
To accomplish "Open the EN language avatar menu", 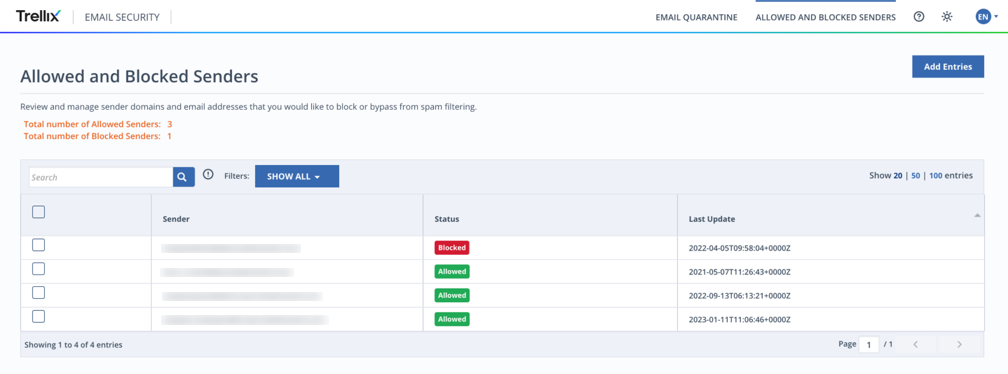I will (x=986, y=17).
